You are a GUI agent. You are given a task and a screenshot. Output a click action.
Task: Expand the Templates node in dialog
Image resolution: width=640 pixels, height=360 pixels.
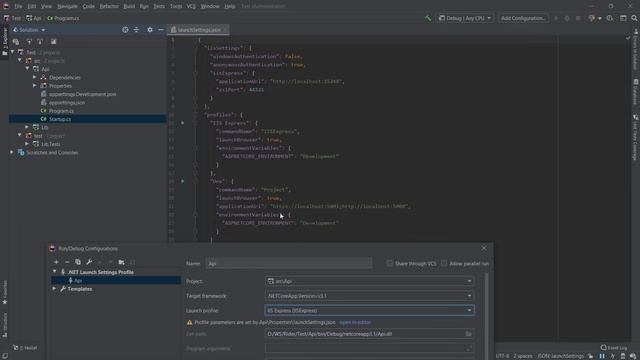(54, 289)
